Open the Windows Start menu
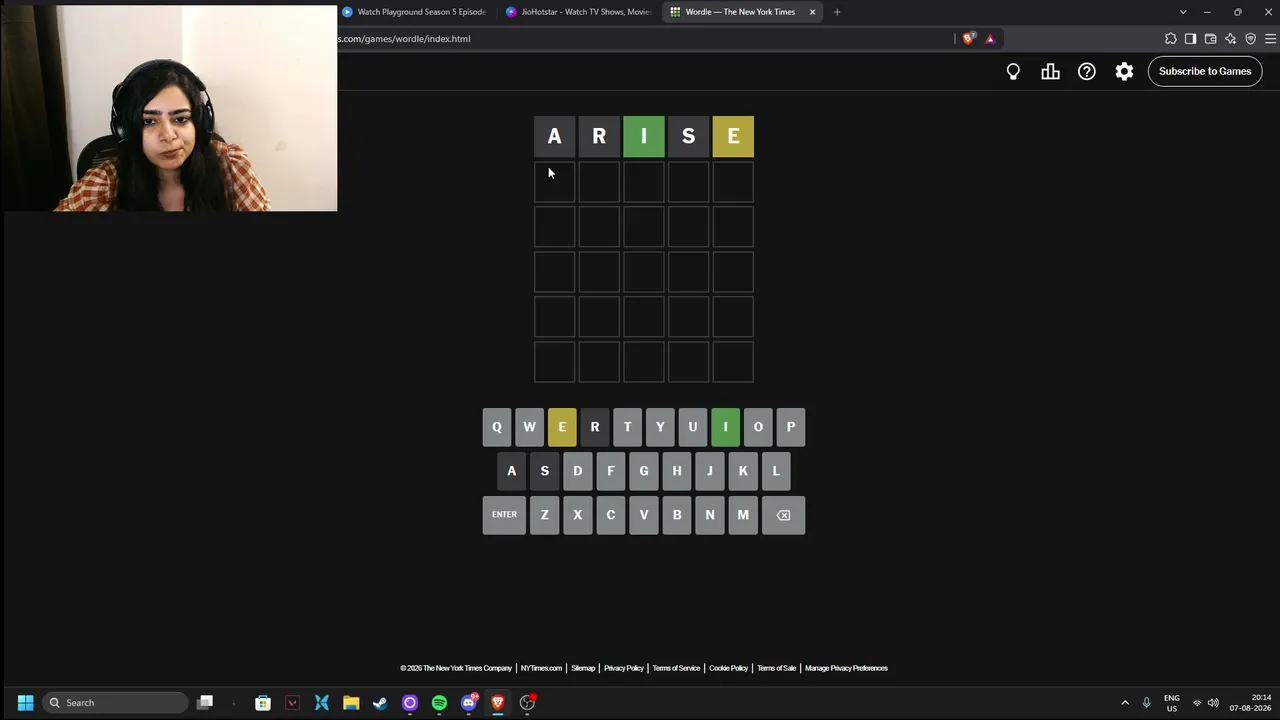The width and height of the screenshot is (1280, 720). 26,703
